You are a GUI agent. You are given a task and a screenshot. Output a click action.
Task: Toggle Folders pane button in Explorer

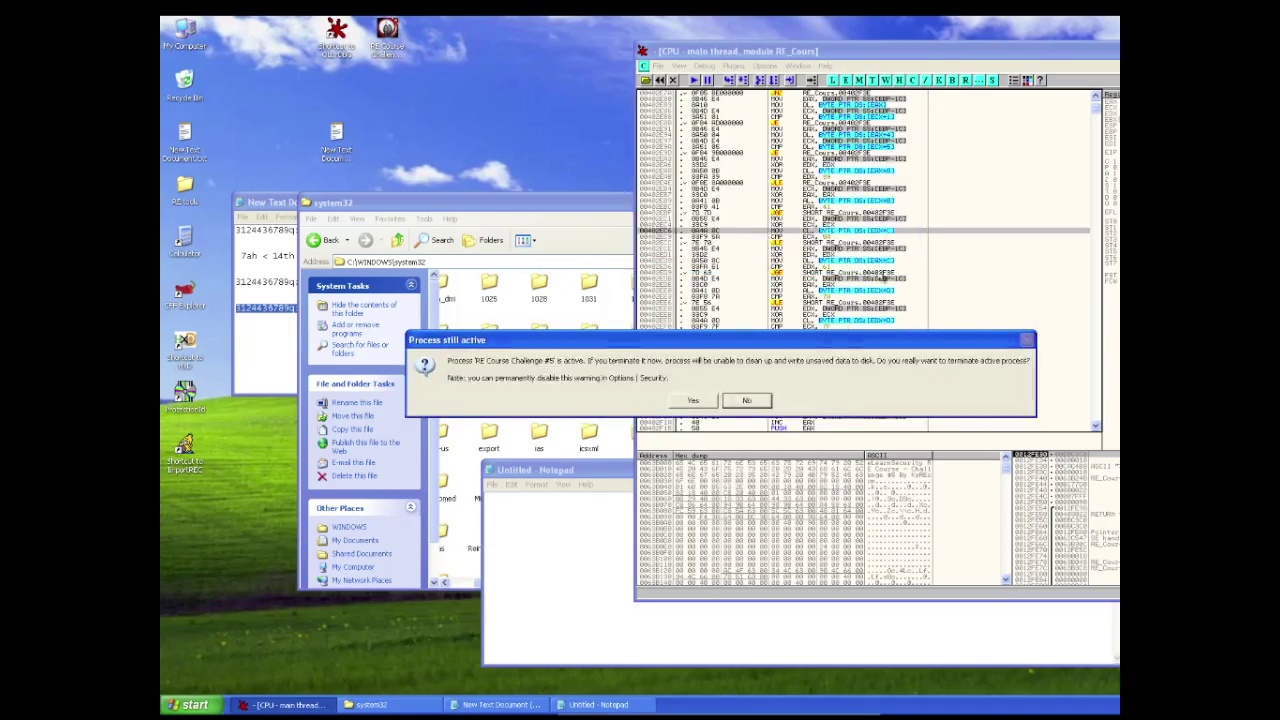(x=483, y=240)
